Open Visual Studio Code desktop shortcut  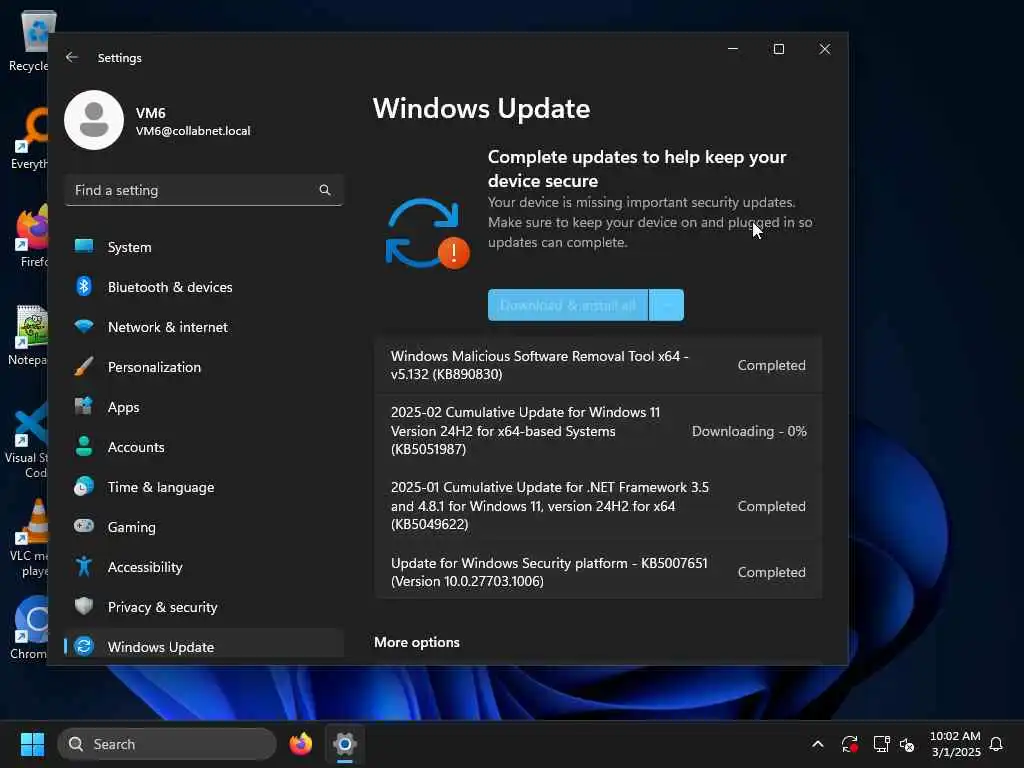(29, 440)
